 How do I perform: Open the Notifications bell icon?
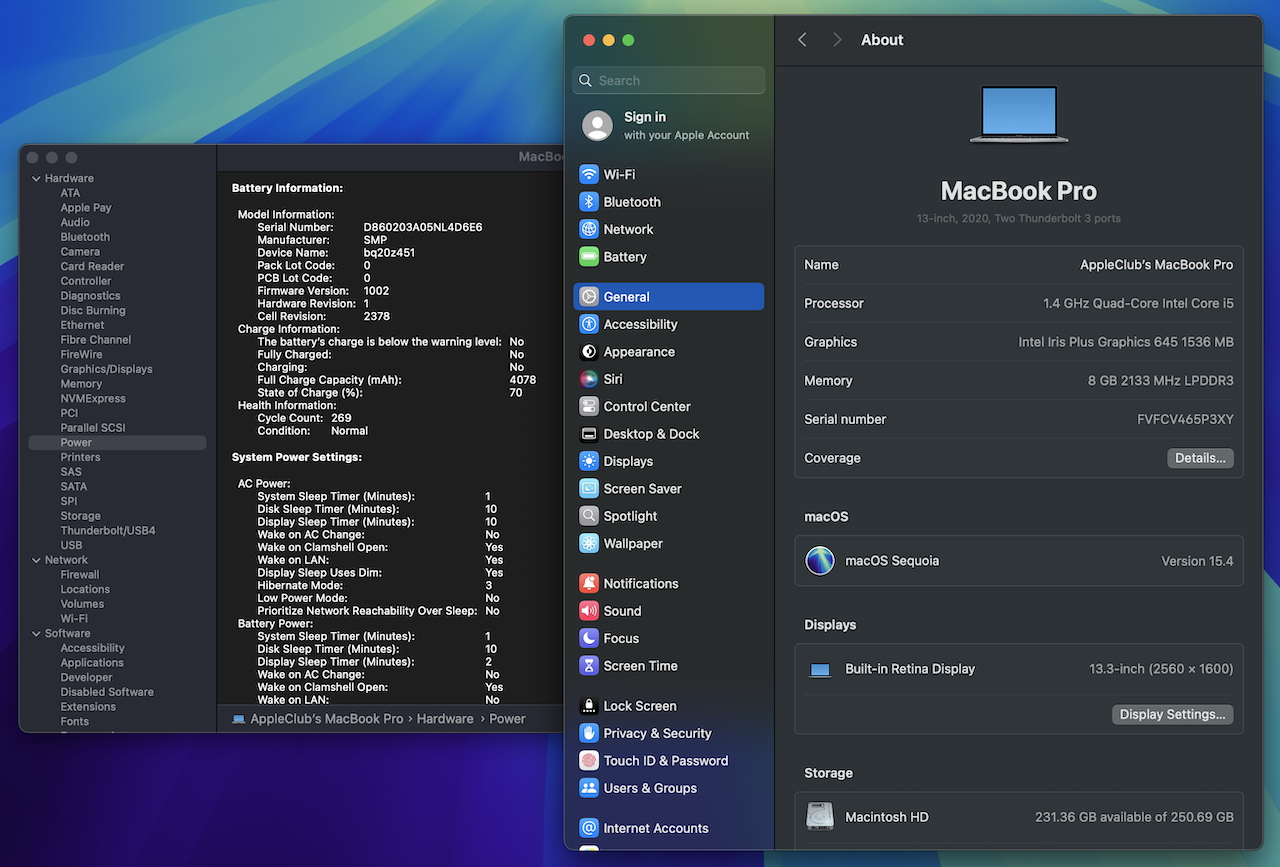[589, 584]
